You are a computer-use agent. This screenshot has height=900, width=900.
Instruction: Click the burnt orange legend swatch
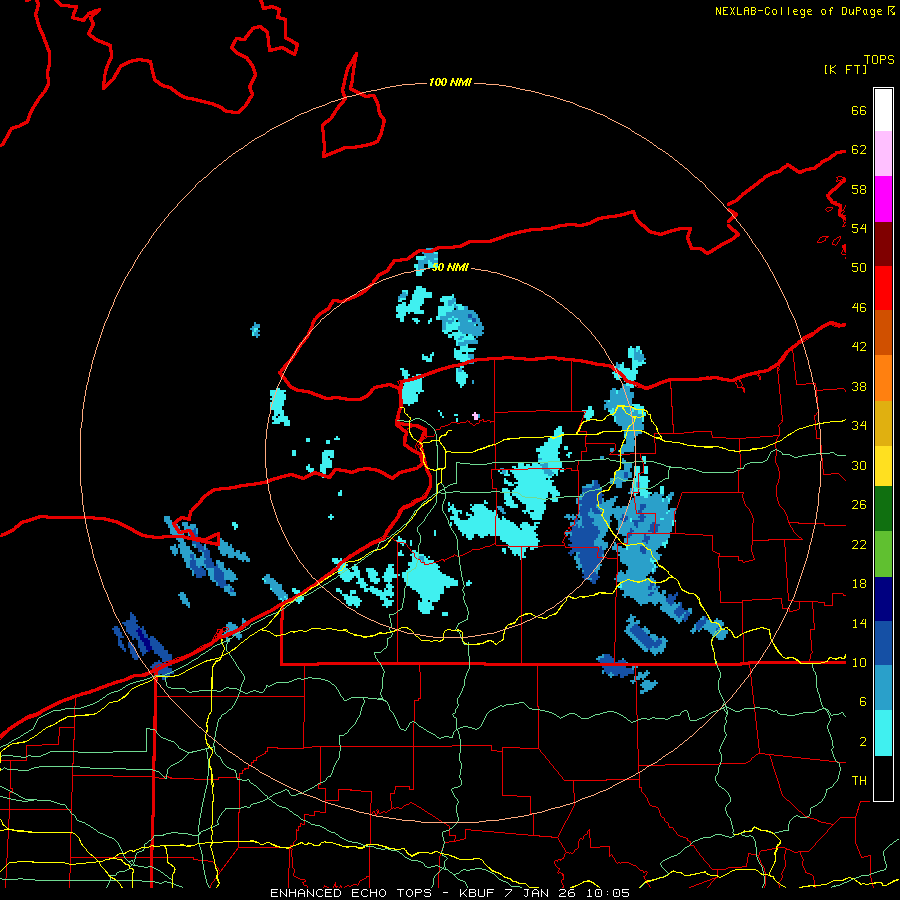pos(883,333)
